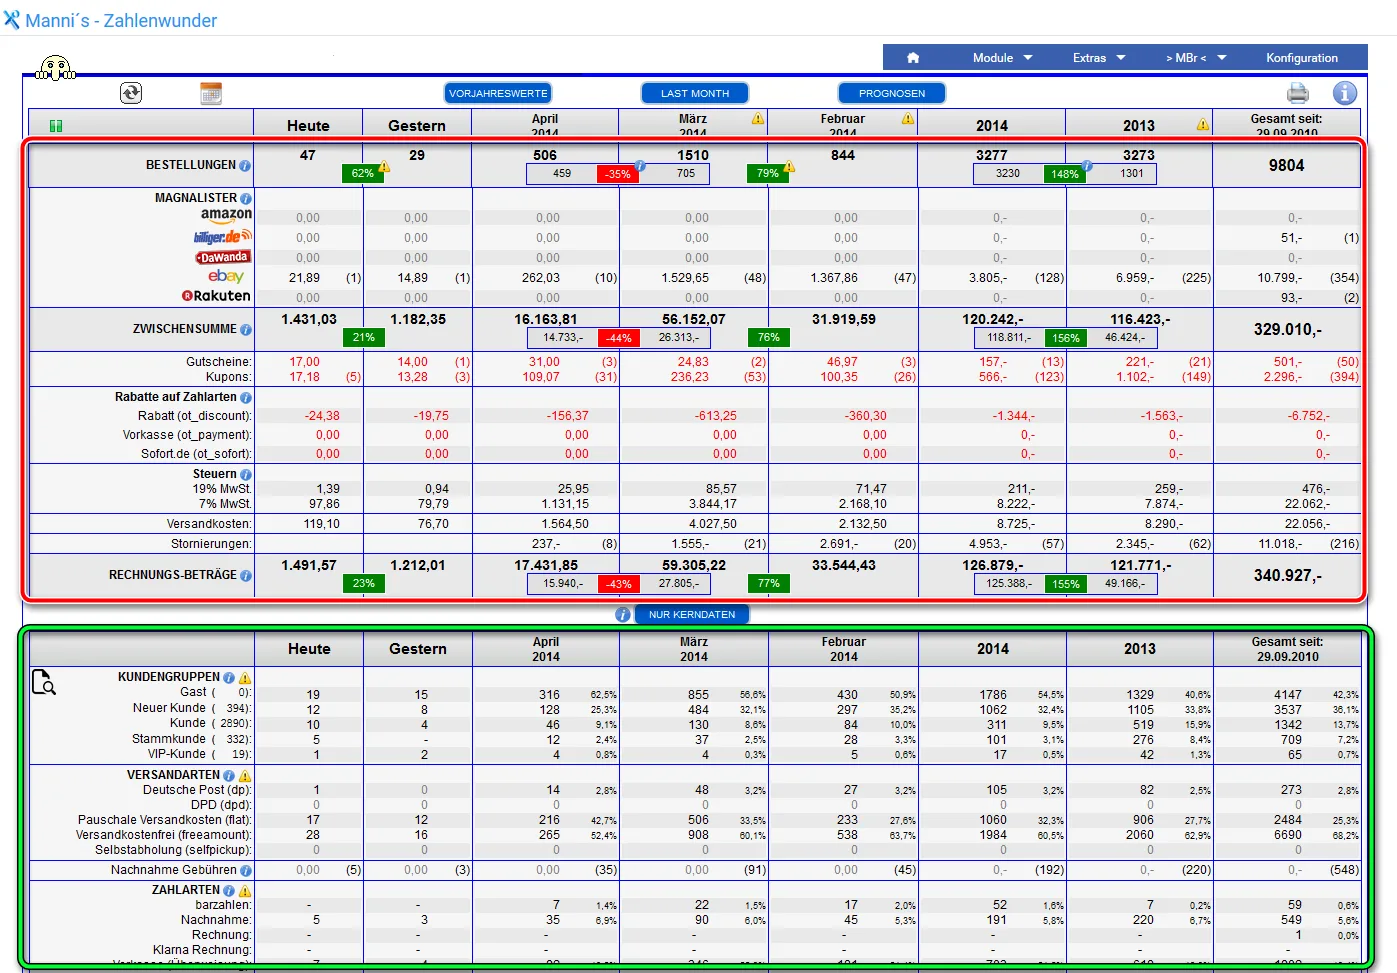The image size is (1397, 973).
Task: Toggle the VORJAHRESWERTE button
Action: point(498,93)
